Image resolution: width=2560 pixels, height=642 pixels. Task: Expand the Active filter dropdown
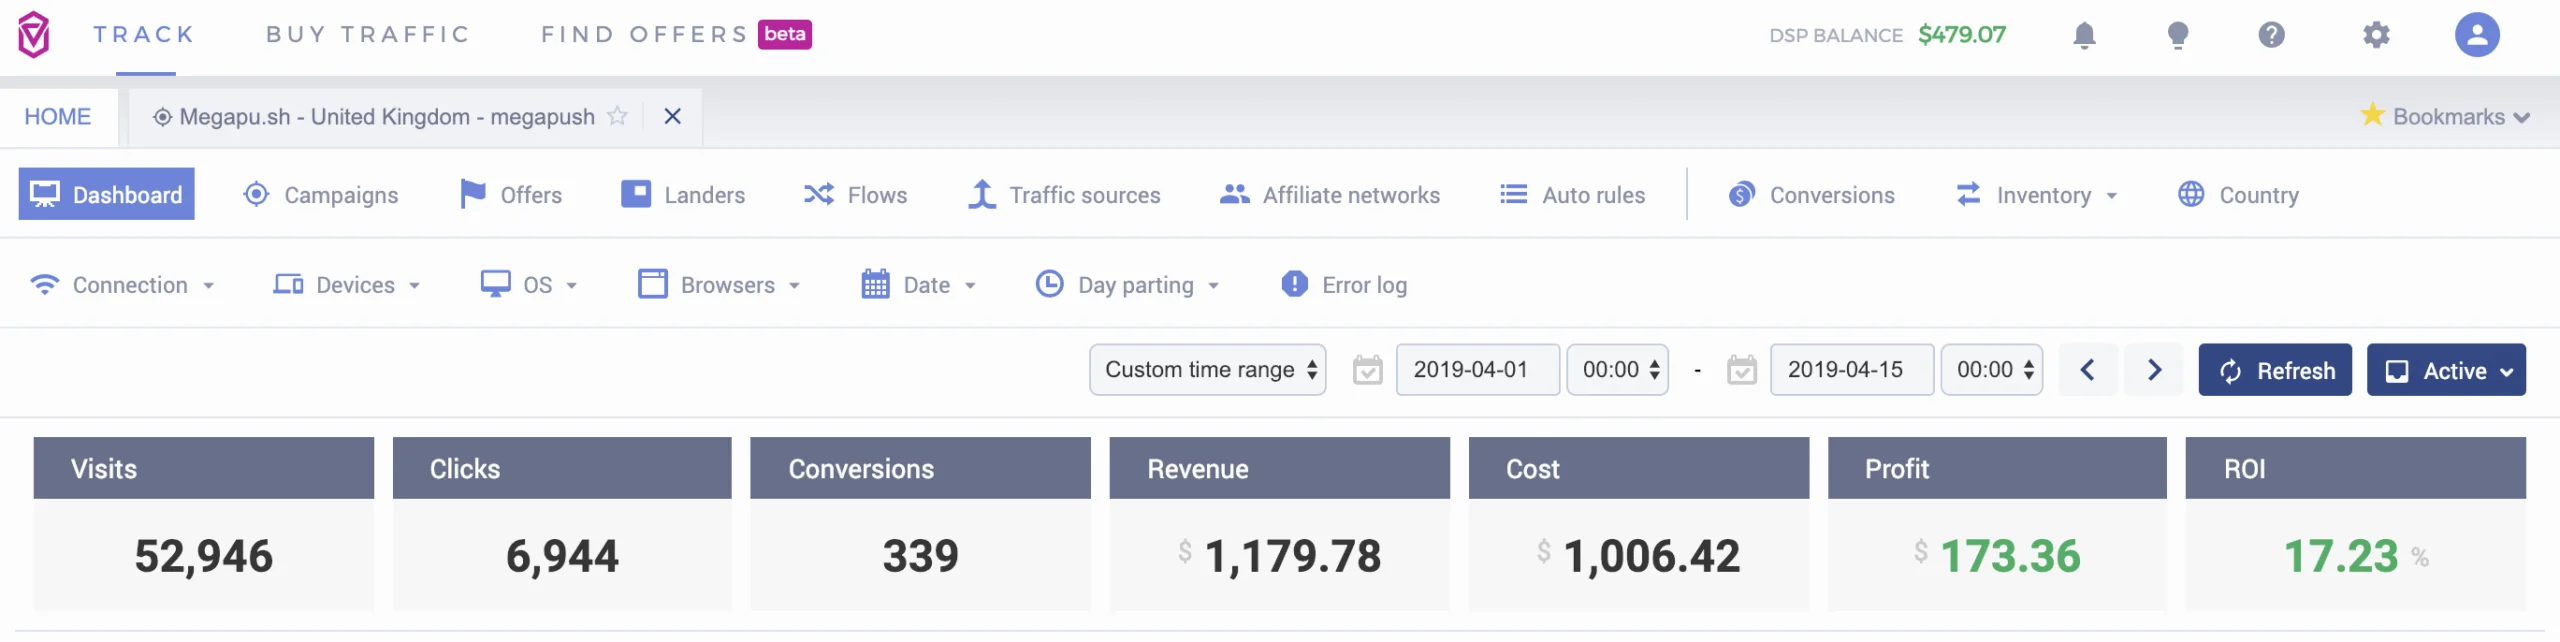click(2446, 371)
